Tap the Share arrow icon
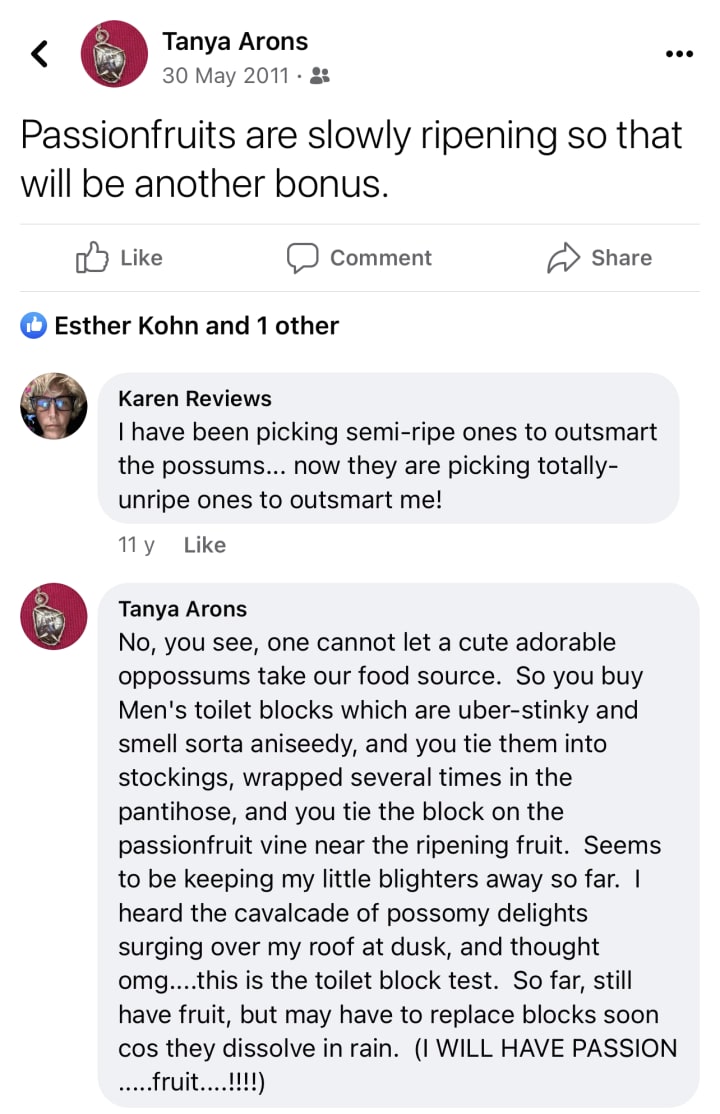 click(564, 257)
